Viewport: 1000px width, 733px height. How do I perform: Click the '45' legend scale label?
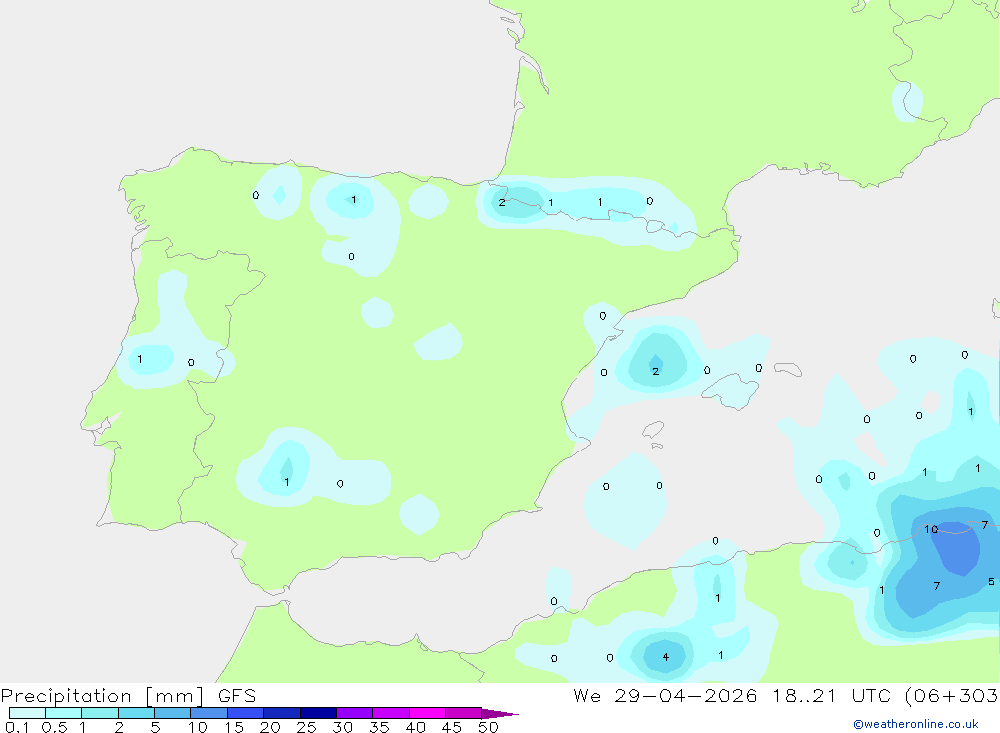pos(452,727)
